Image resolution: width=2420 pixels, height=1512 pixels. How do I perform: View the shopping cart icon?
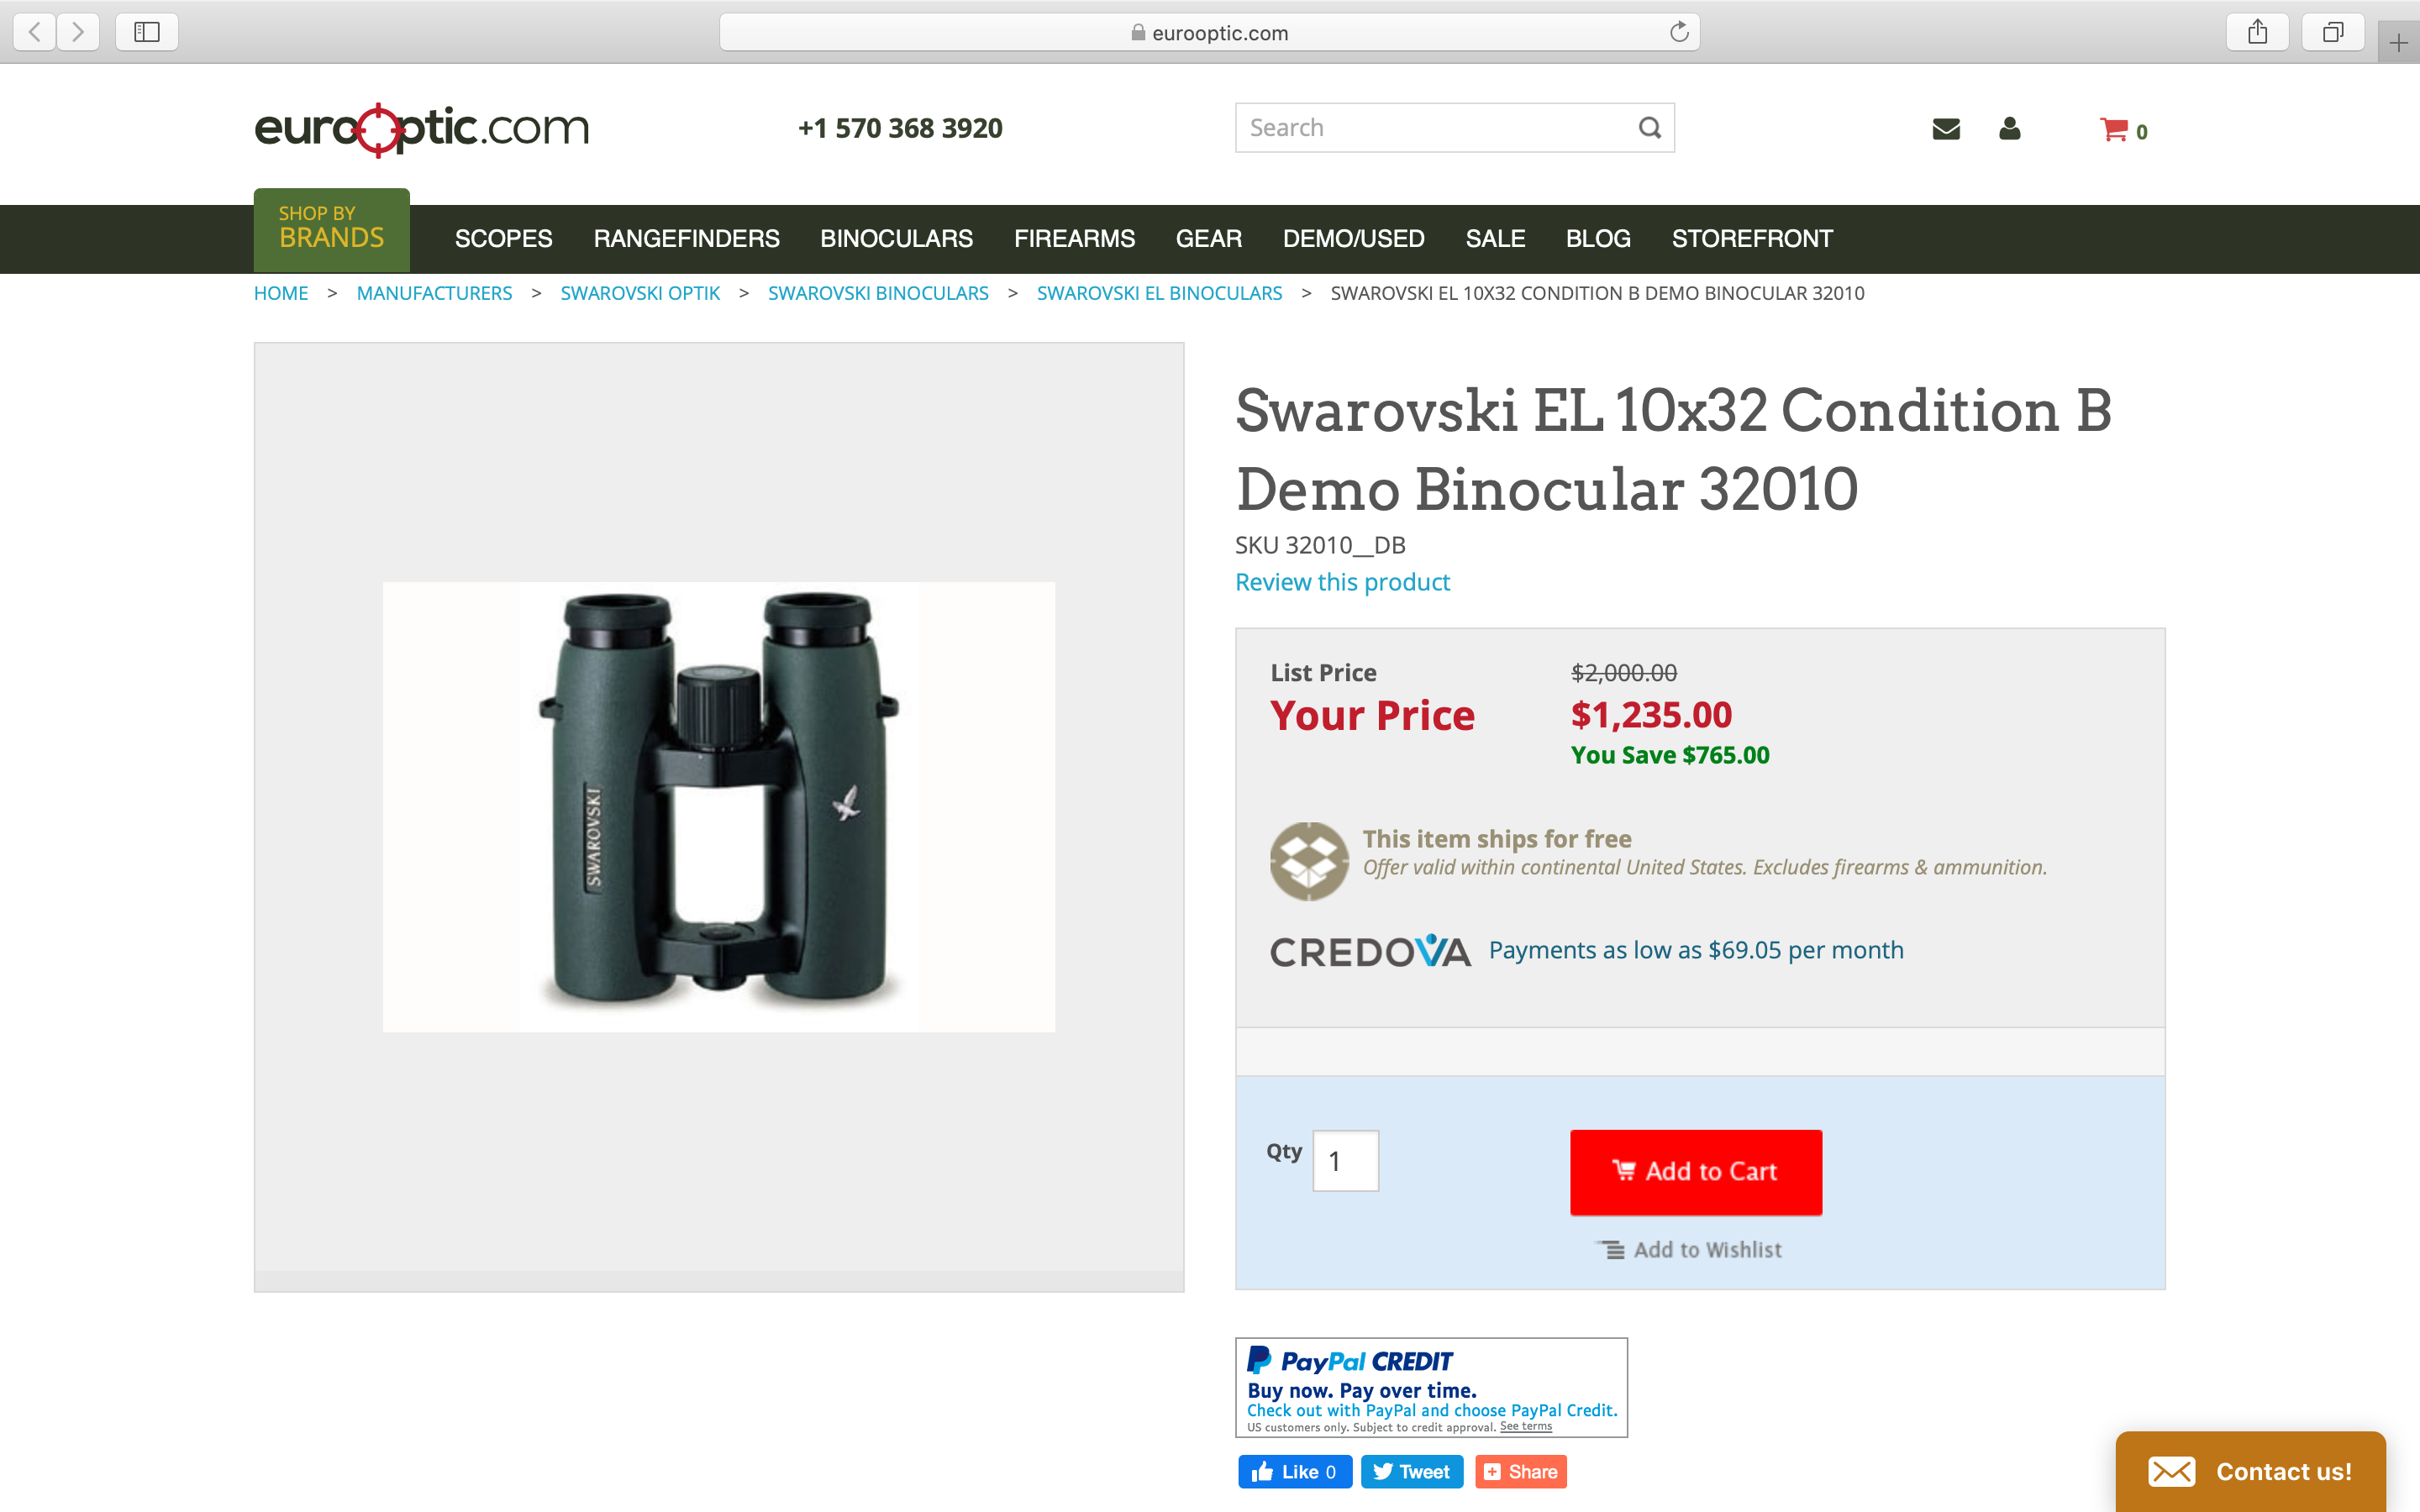click(x=2114, y=130)
